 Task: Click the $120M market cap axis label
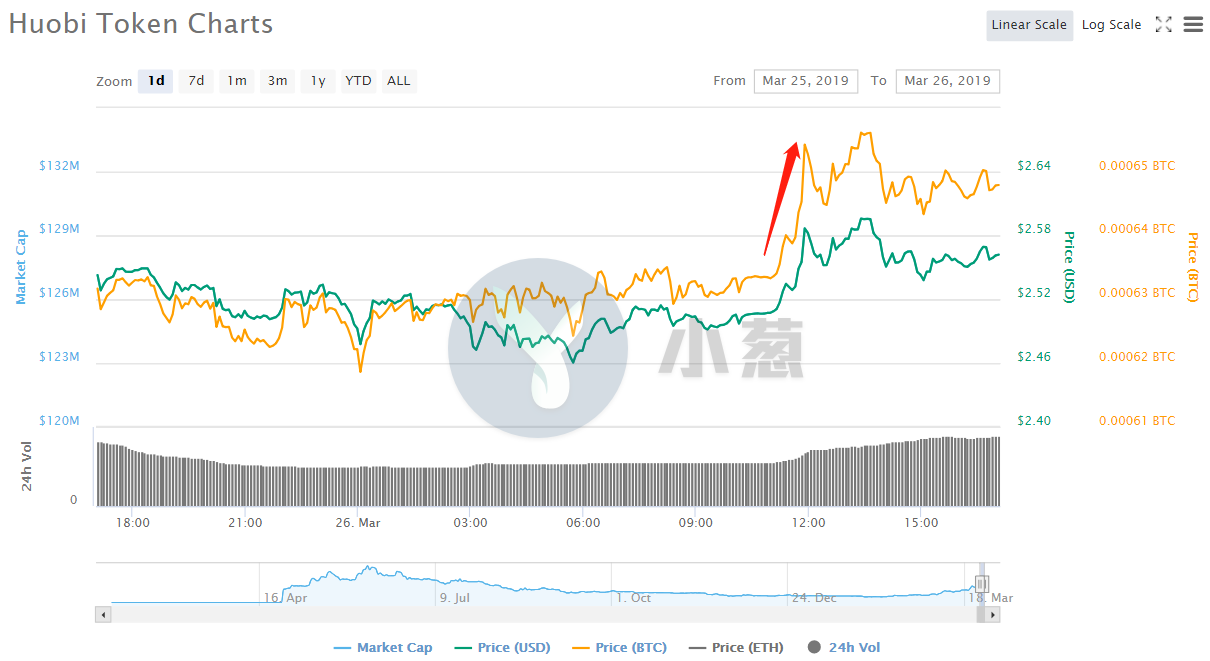click(59, 421)
